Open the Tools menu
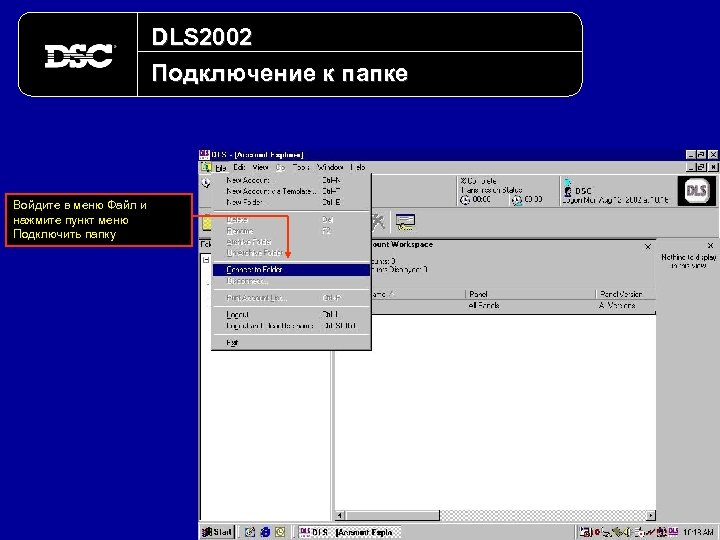 click(301, 168)
